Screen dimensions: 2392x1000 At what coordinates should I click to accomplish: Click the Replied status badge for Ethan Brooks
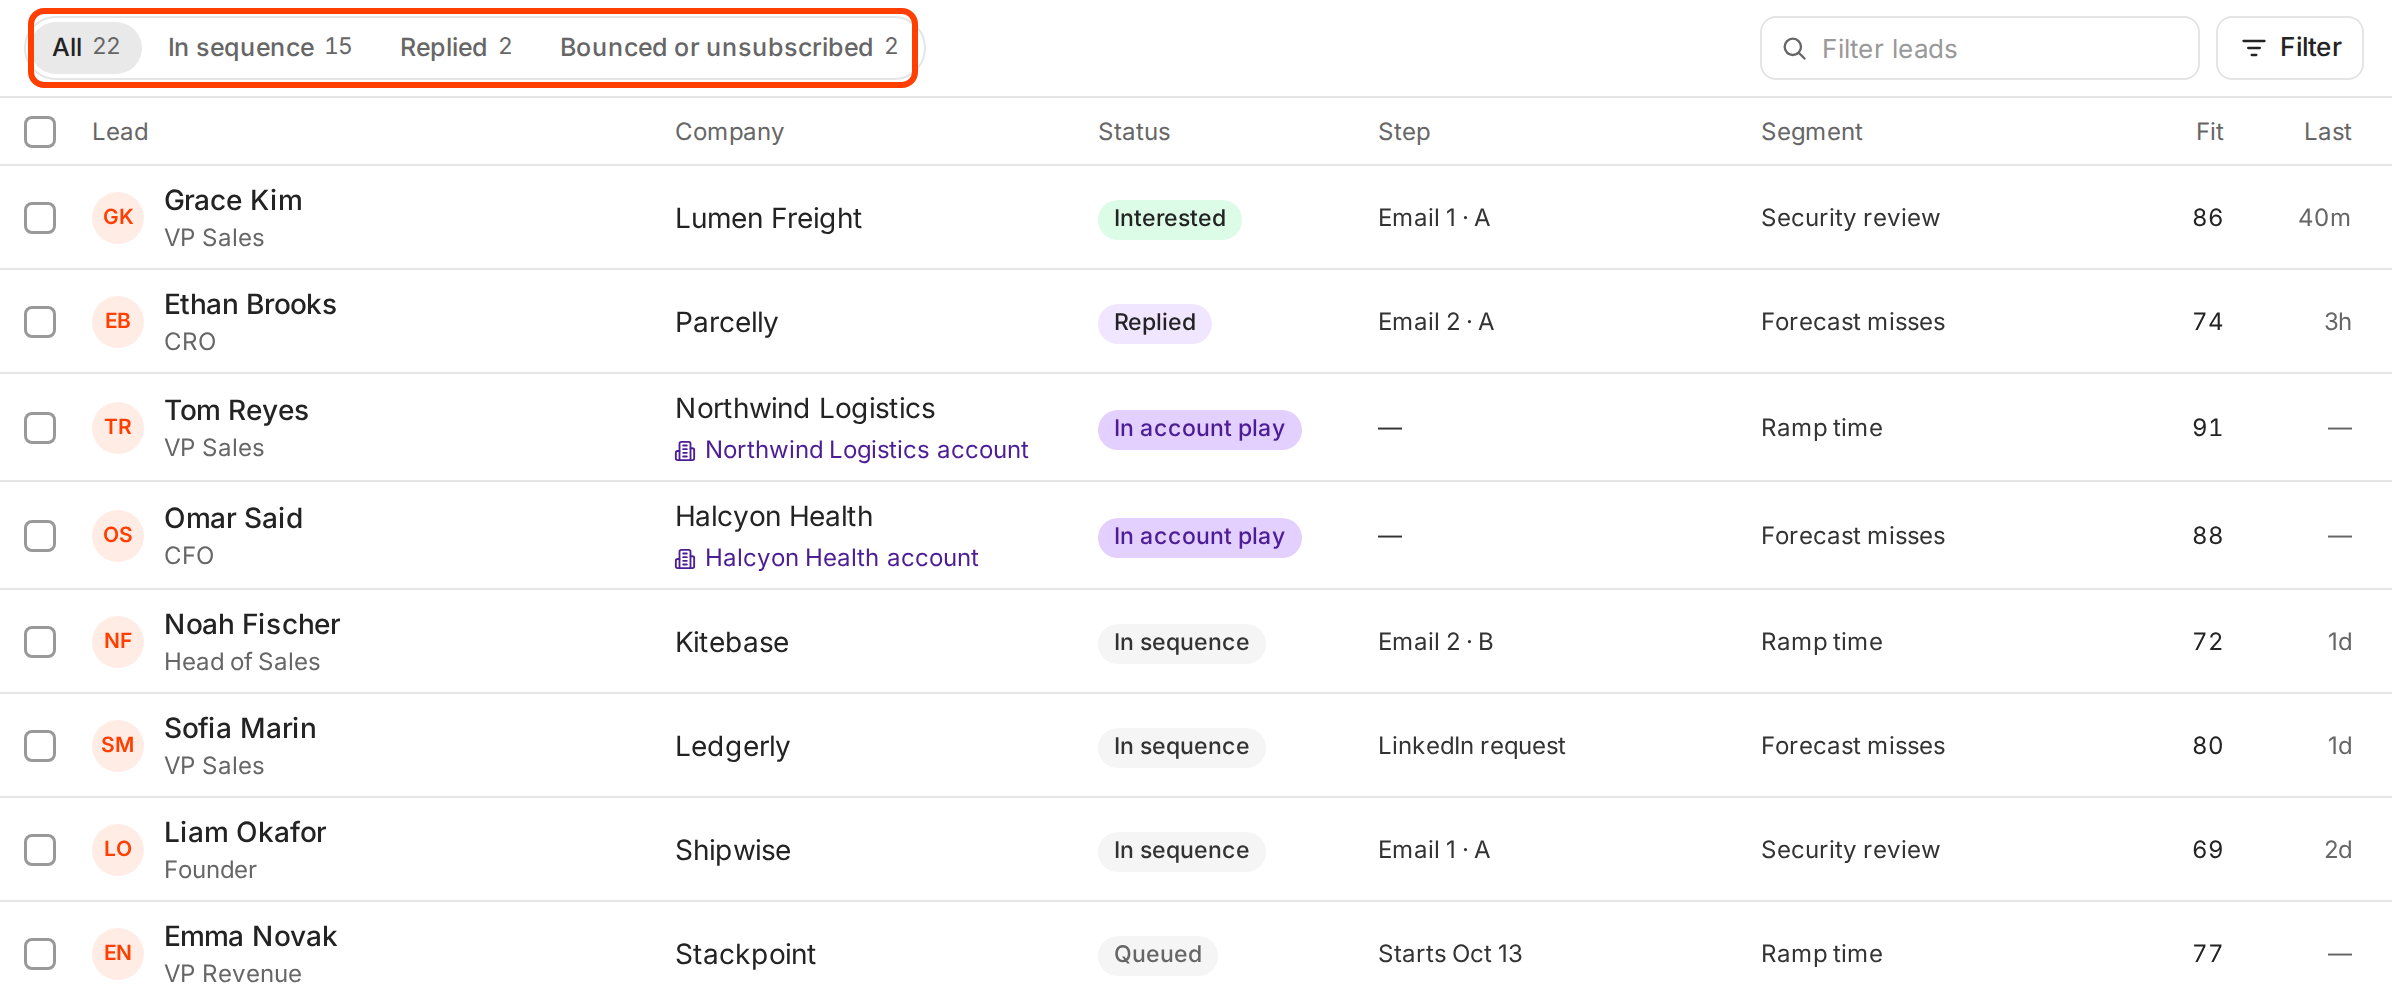click(x=1155, y=322)
